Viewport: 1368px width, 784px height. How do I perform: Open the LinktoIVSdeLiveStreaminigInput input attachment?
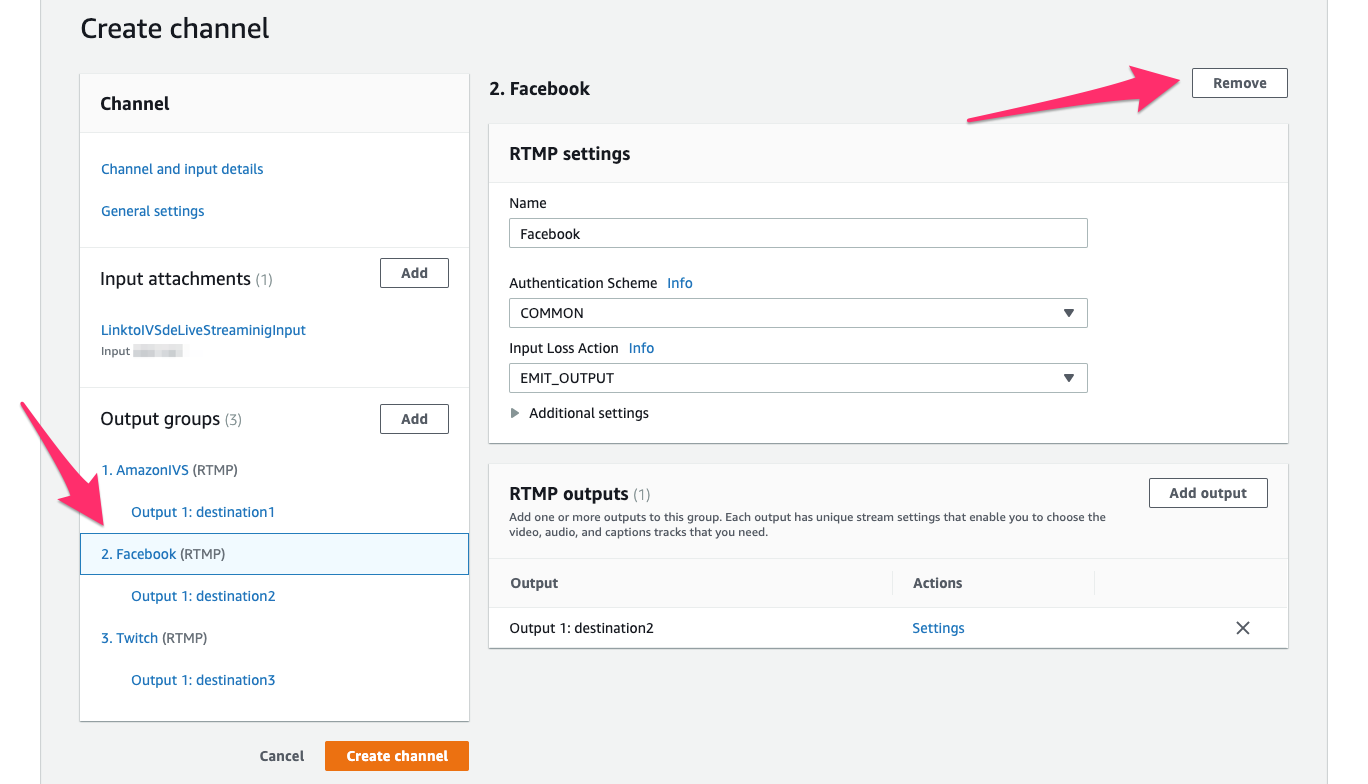coord(203,329)
